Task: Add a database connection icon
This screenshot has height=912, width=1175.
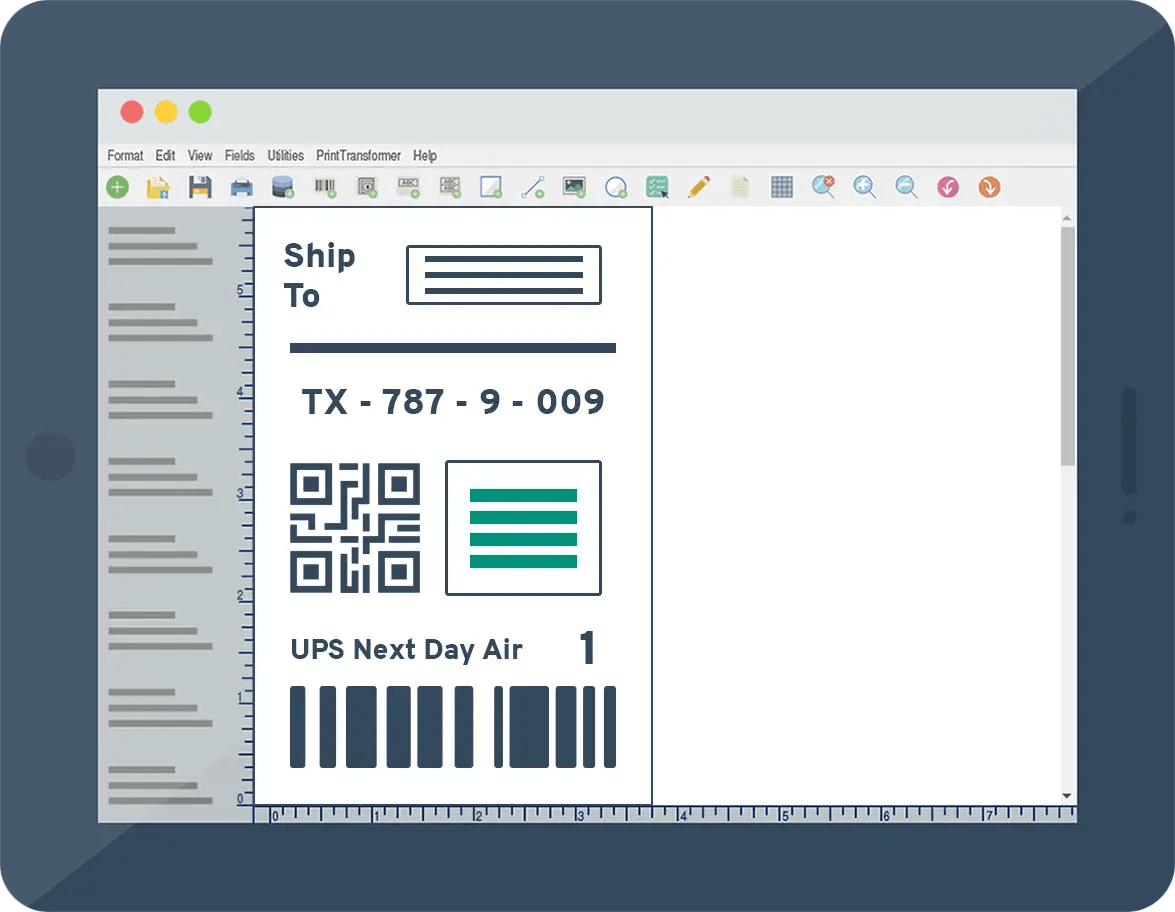Action: (x=283, y=187)
